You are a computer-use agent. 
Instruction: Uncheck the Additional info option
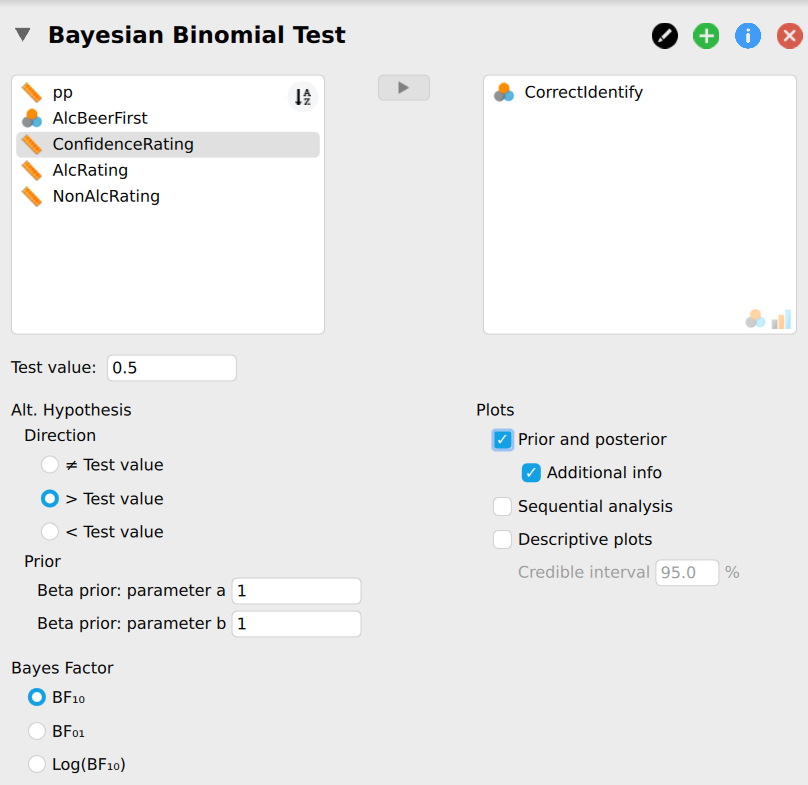click(x=532, y=473)
